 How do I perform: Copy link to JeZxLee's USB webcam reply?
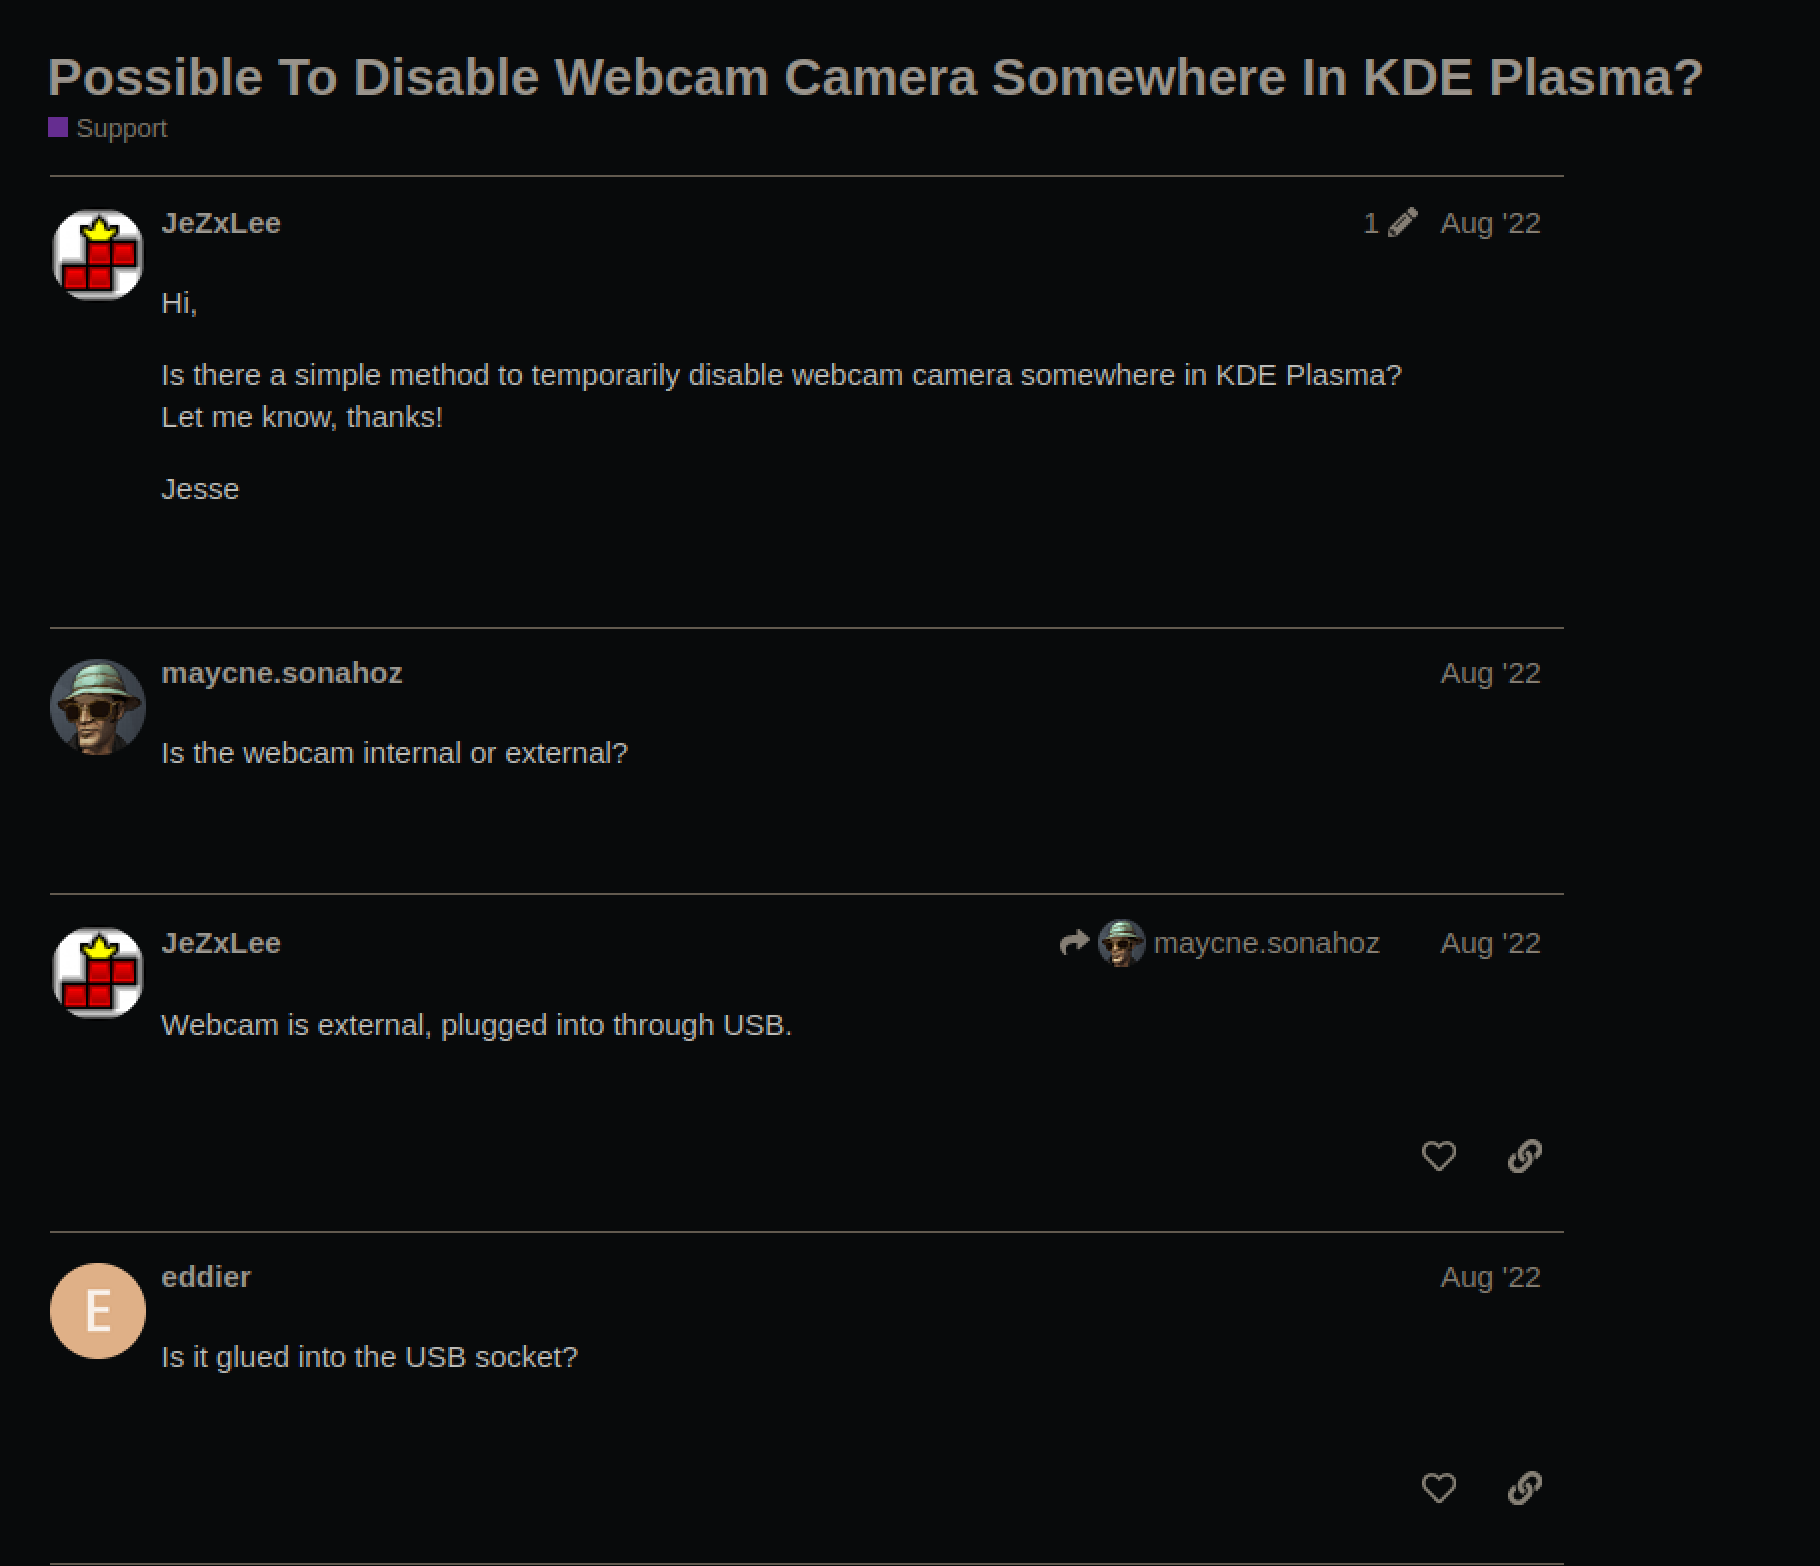(1524, 1156)
